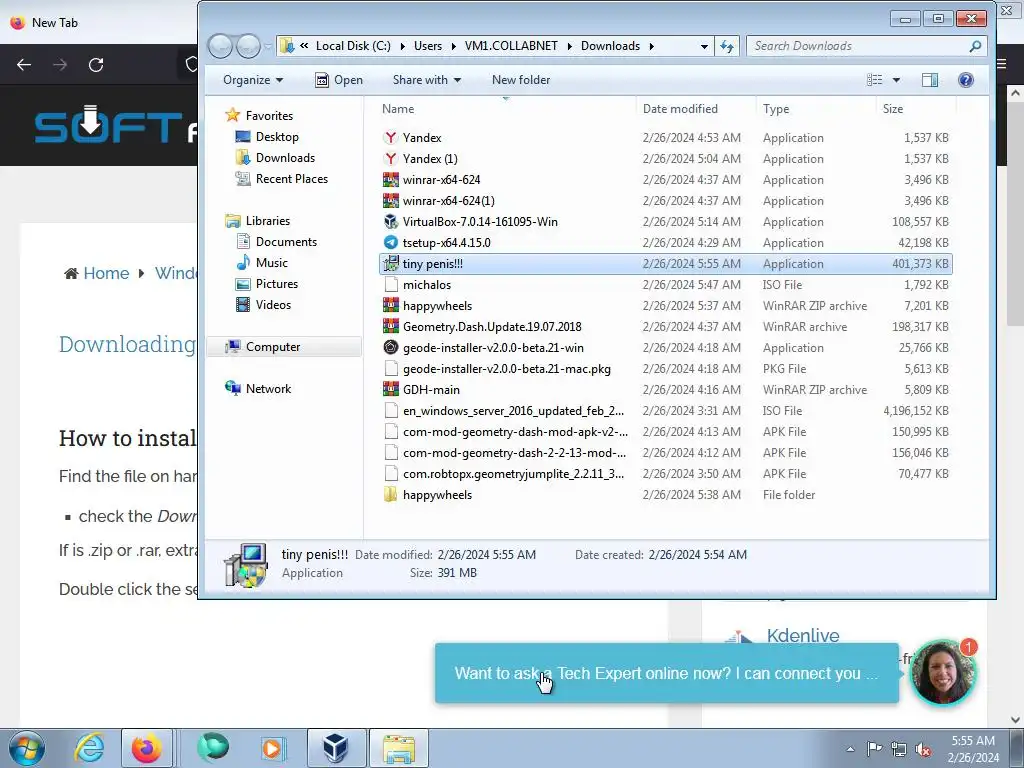Click the search magnifier icon
The image size is (1024, 768).
[x=975, y=46]
